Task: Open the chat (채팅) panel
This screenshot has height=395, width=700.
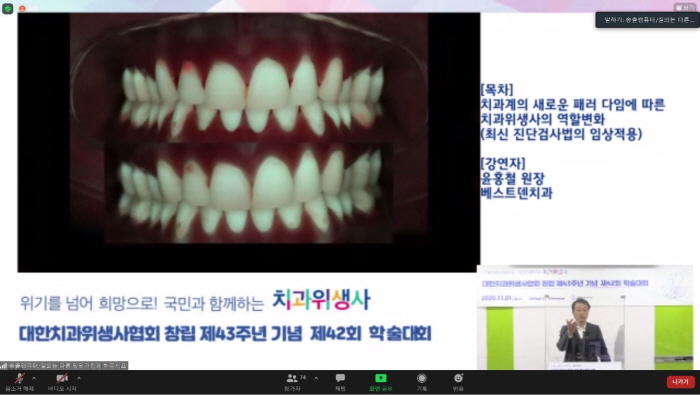Action: click(340, 383)
